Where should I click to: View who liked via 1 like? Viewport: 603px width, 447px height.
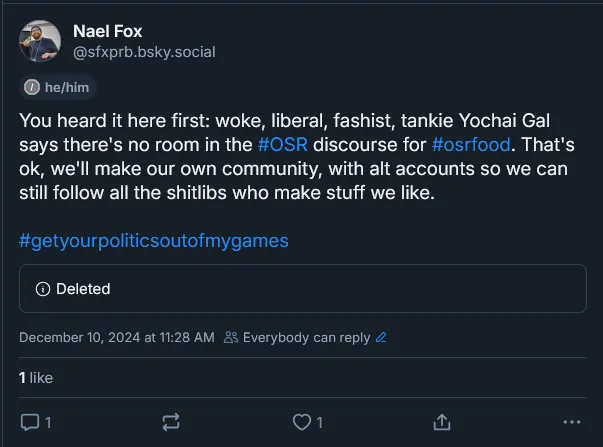(x=36, y=378)
